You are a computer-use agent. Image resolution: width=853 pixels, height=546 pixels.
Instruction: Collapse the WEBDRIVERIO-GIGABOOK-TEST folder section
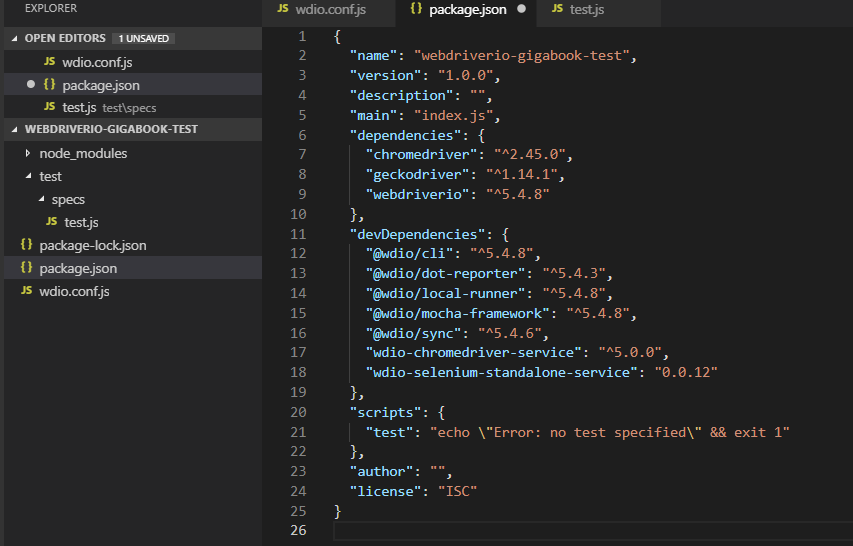[15, 129]
